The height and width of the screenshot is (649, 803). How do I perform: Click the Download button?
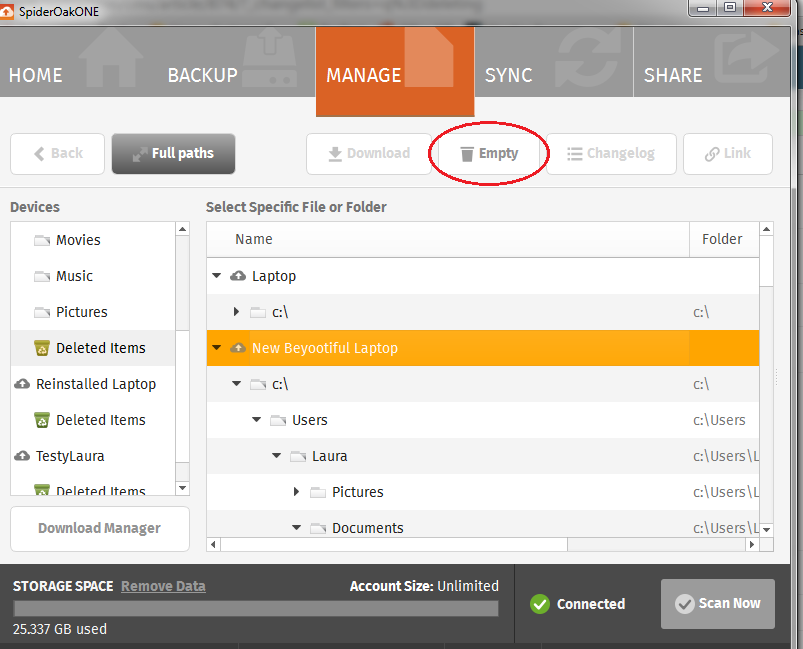pyautogui.click(x=369, y=154)
